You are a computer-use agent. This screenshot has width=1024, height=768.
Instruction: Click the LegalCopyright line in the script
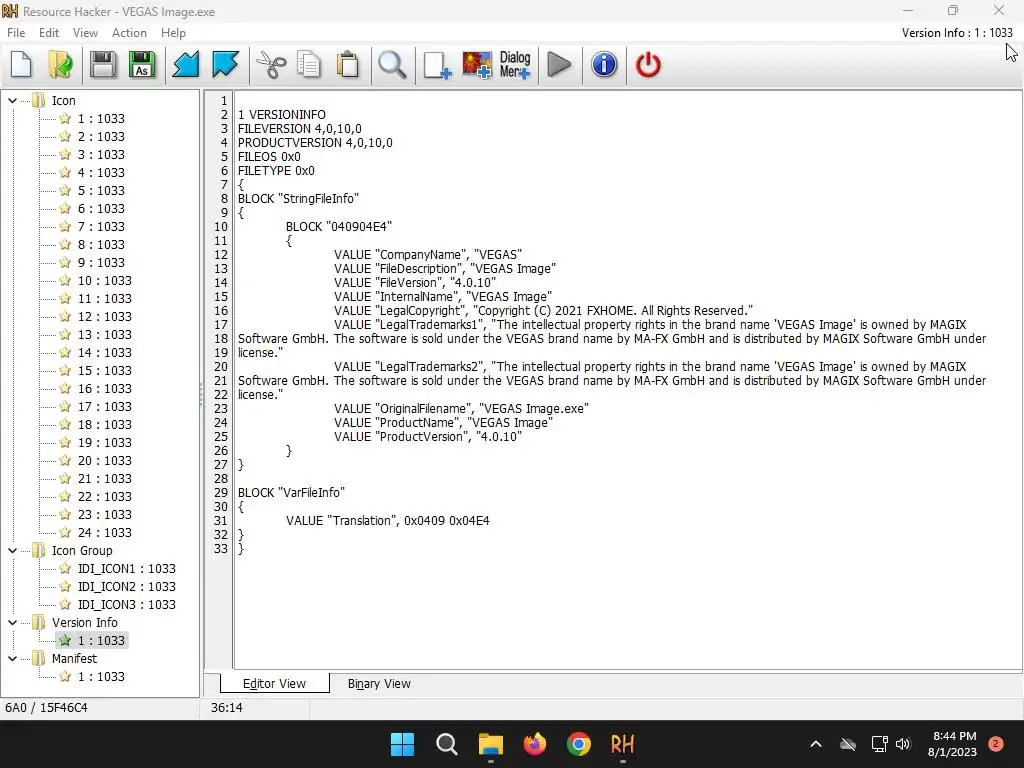[543, 310]
